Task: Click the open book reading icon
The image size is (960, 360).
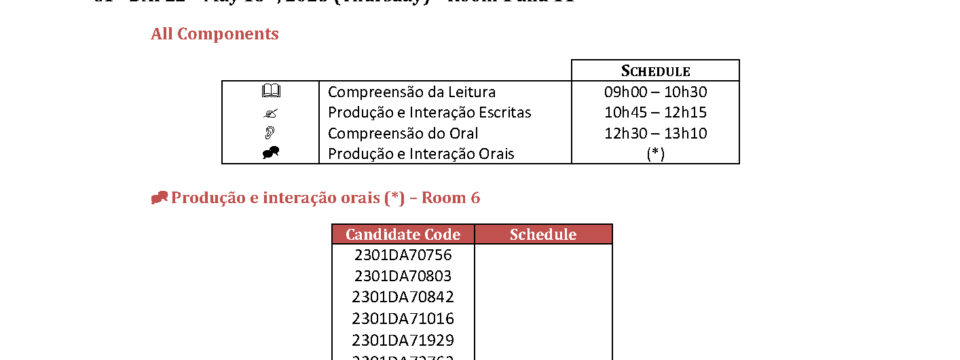Action: pyautogui.click(x=271, y=92)
